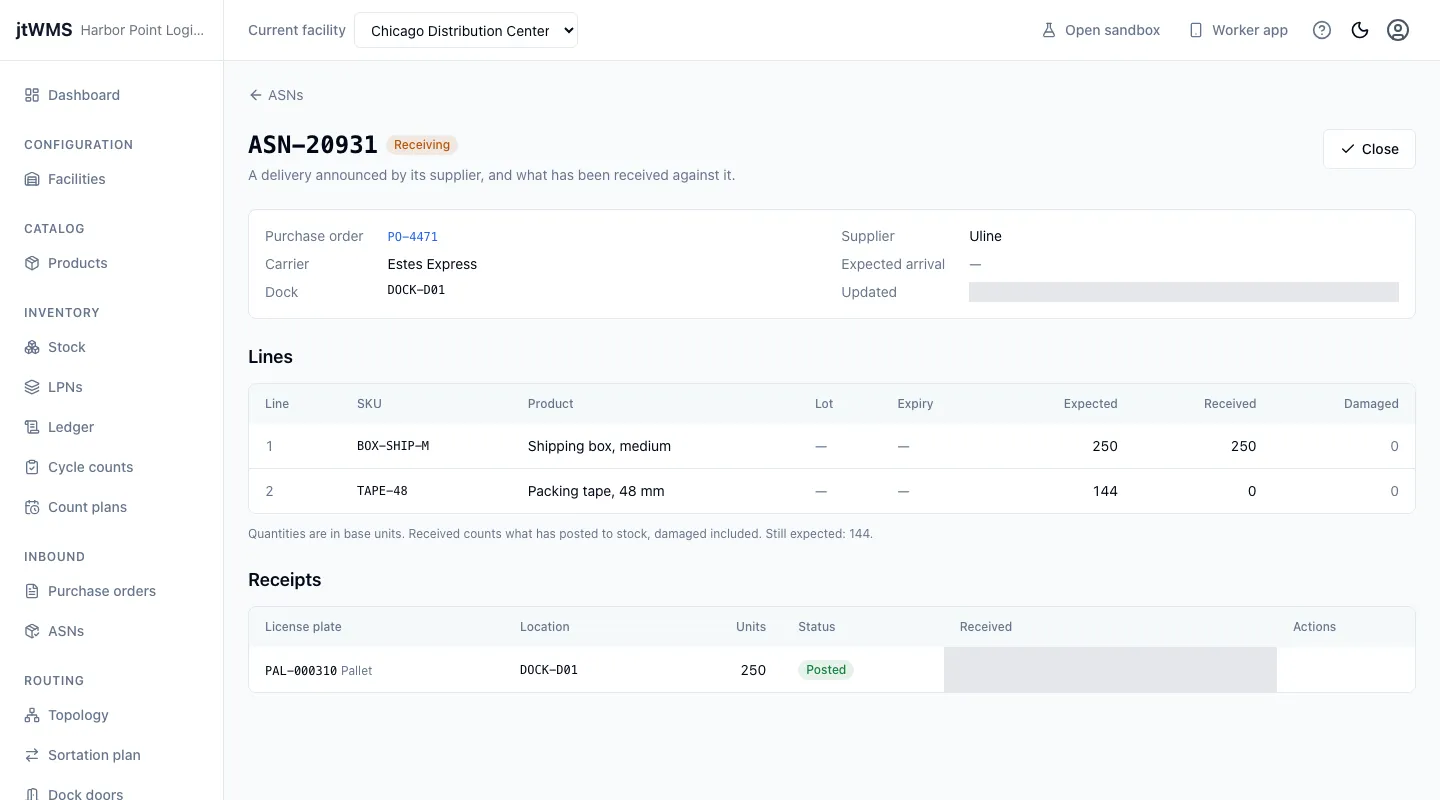
Task: Click product name Packing tape, 48 mm
Action: coord(596,491)
